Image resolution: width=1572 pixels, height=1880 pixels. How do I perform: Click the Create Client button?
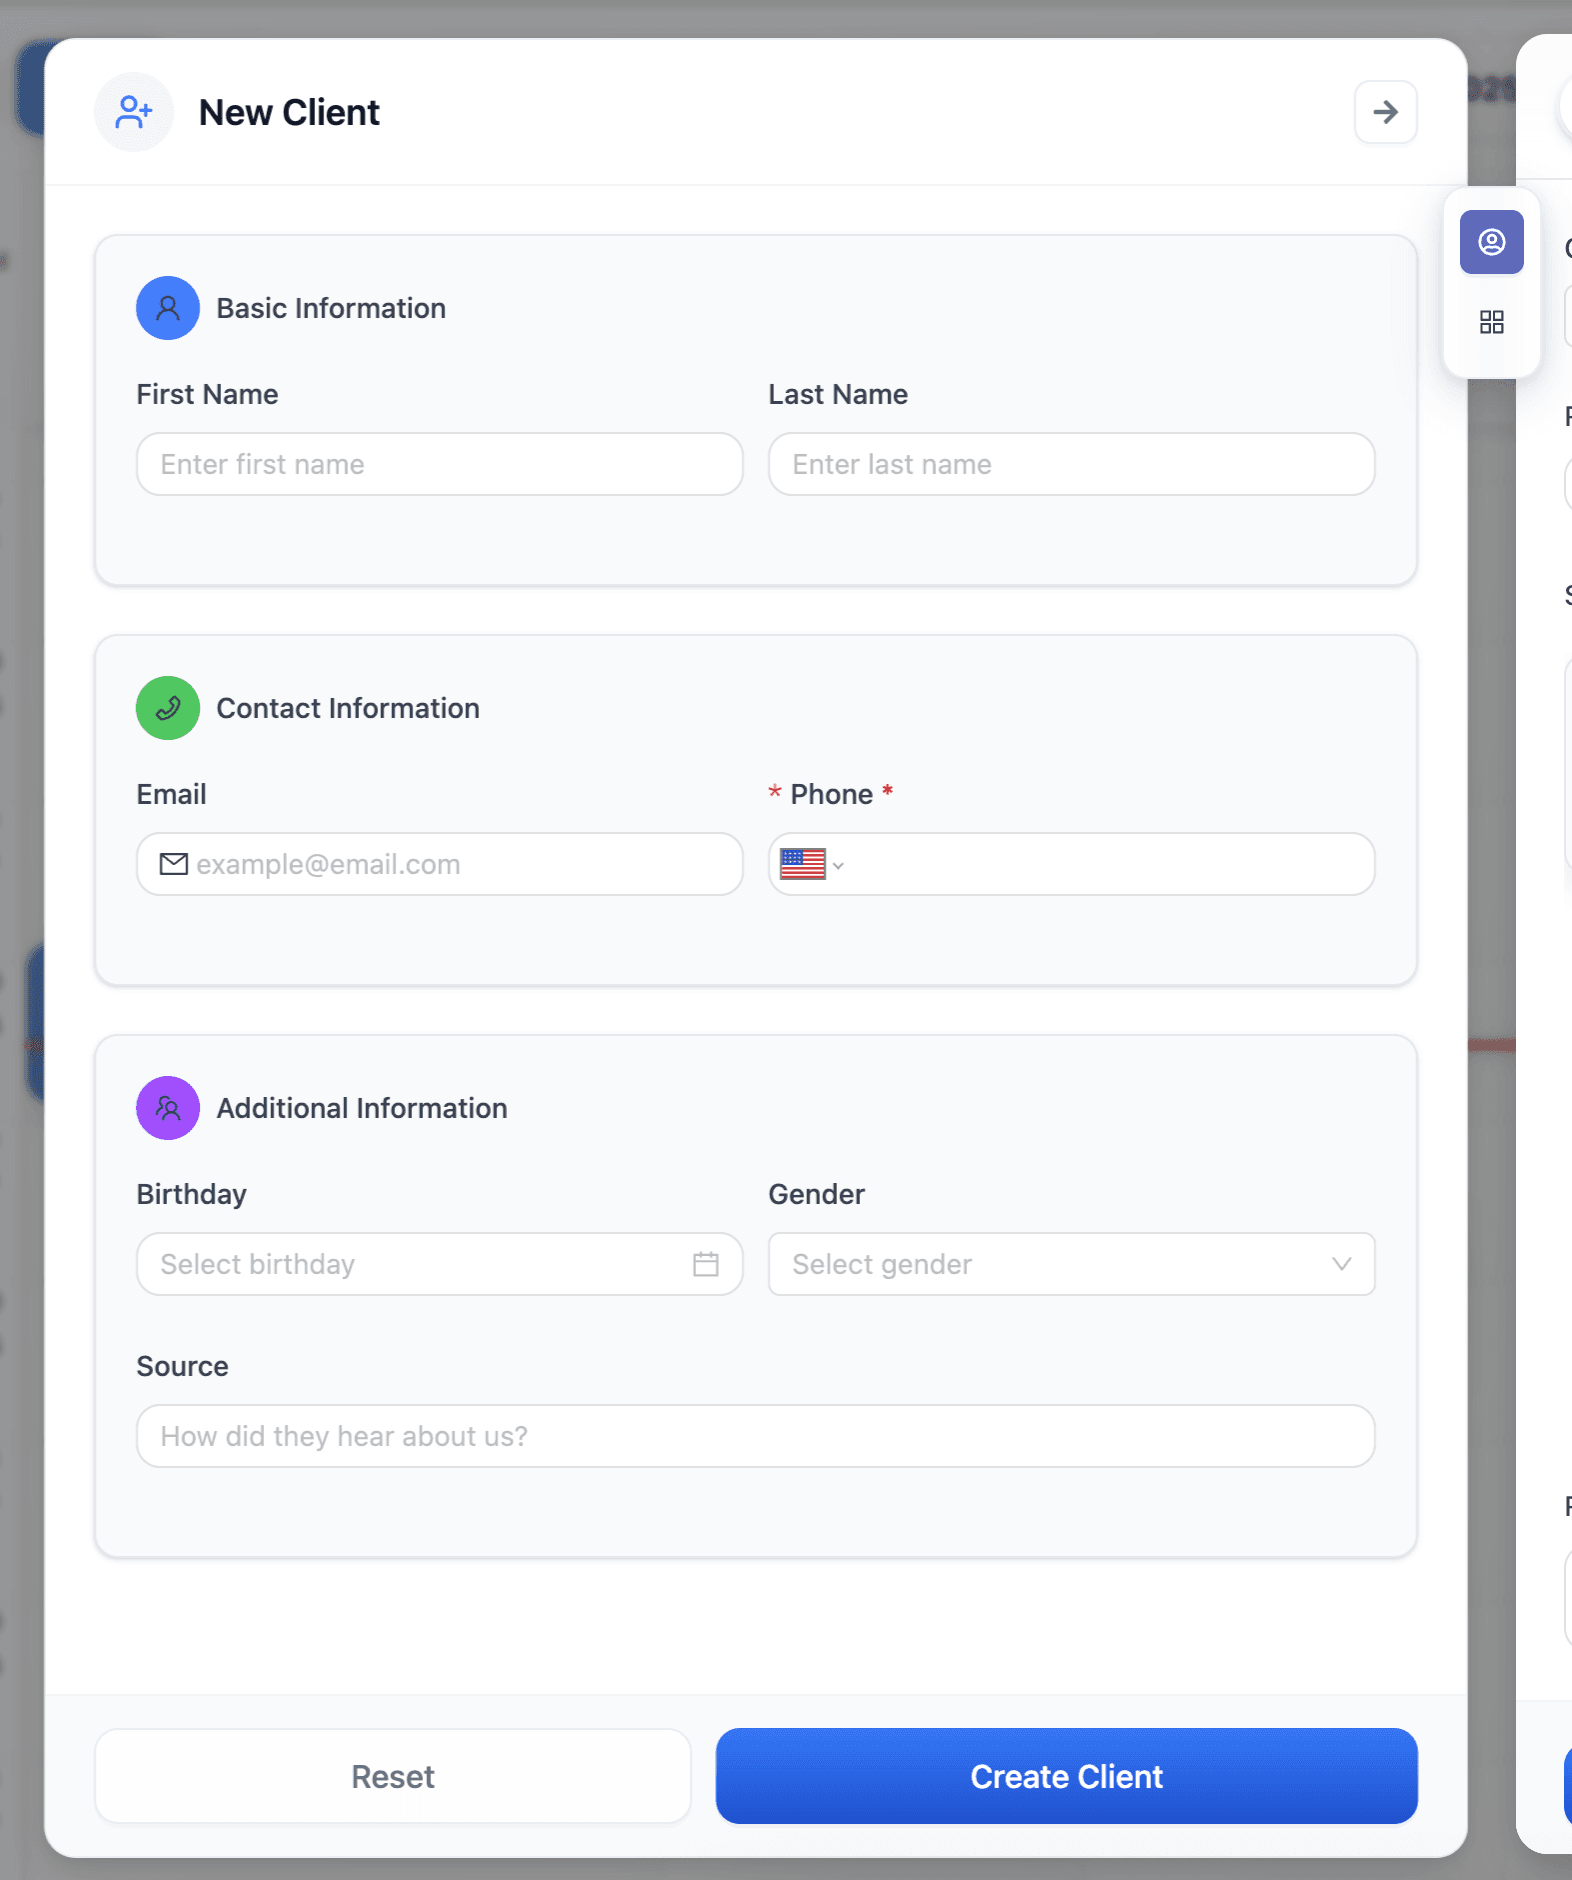pos(1066,1776)
